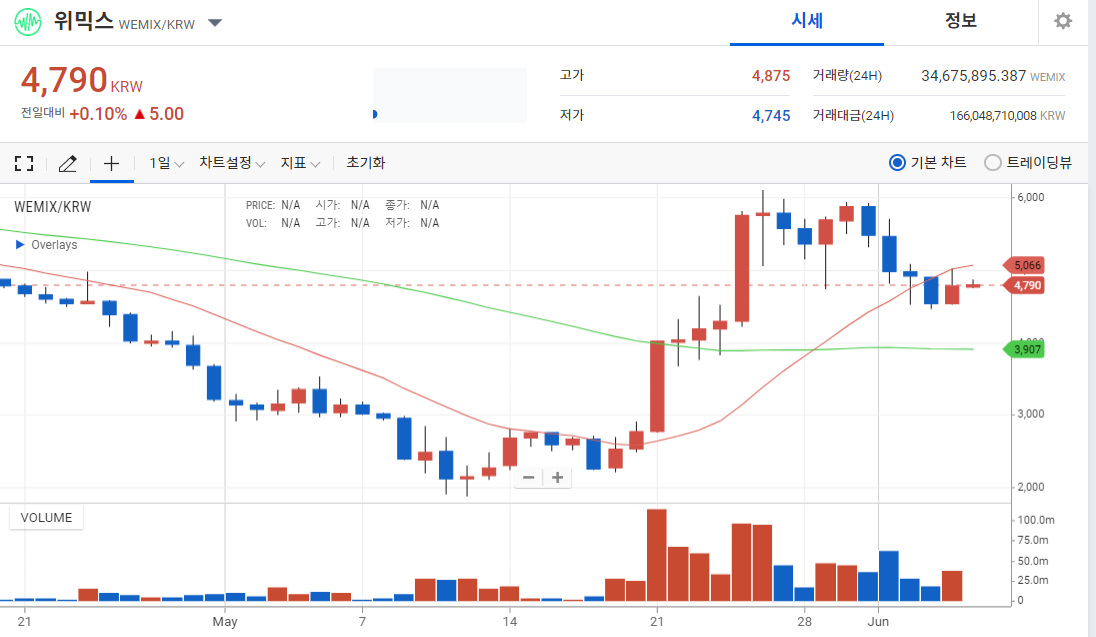The width and height of the screenshot is (1096, 637).
Task: Click the 166,048,710,008 KRW trade amount
Action: coord(1007,115)
